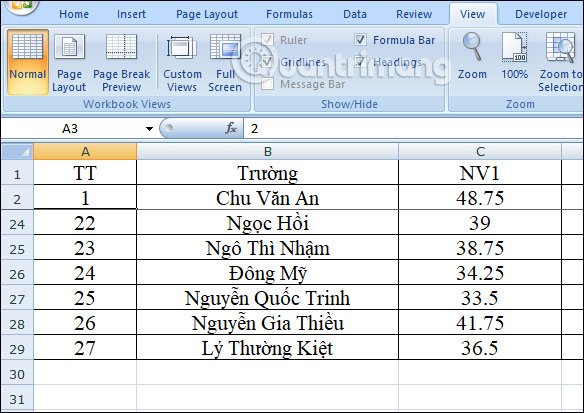Toggle the Headings checkbox

pyautogui.click(x=360, y=62)
